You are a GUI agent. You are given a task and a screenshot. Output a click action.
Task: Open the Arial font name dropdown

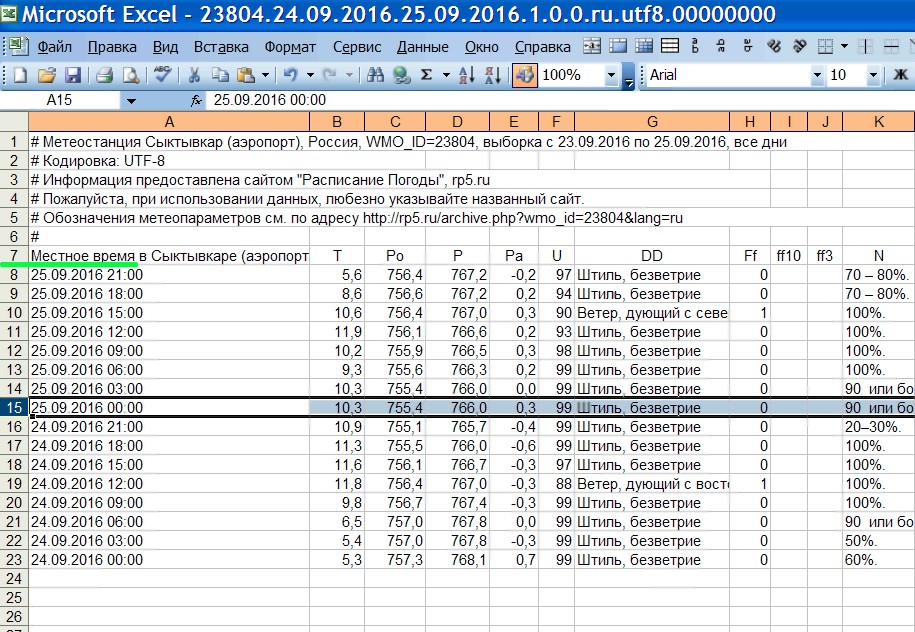click(x=816, y=75)
